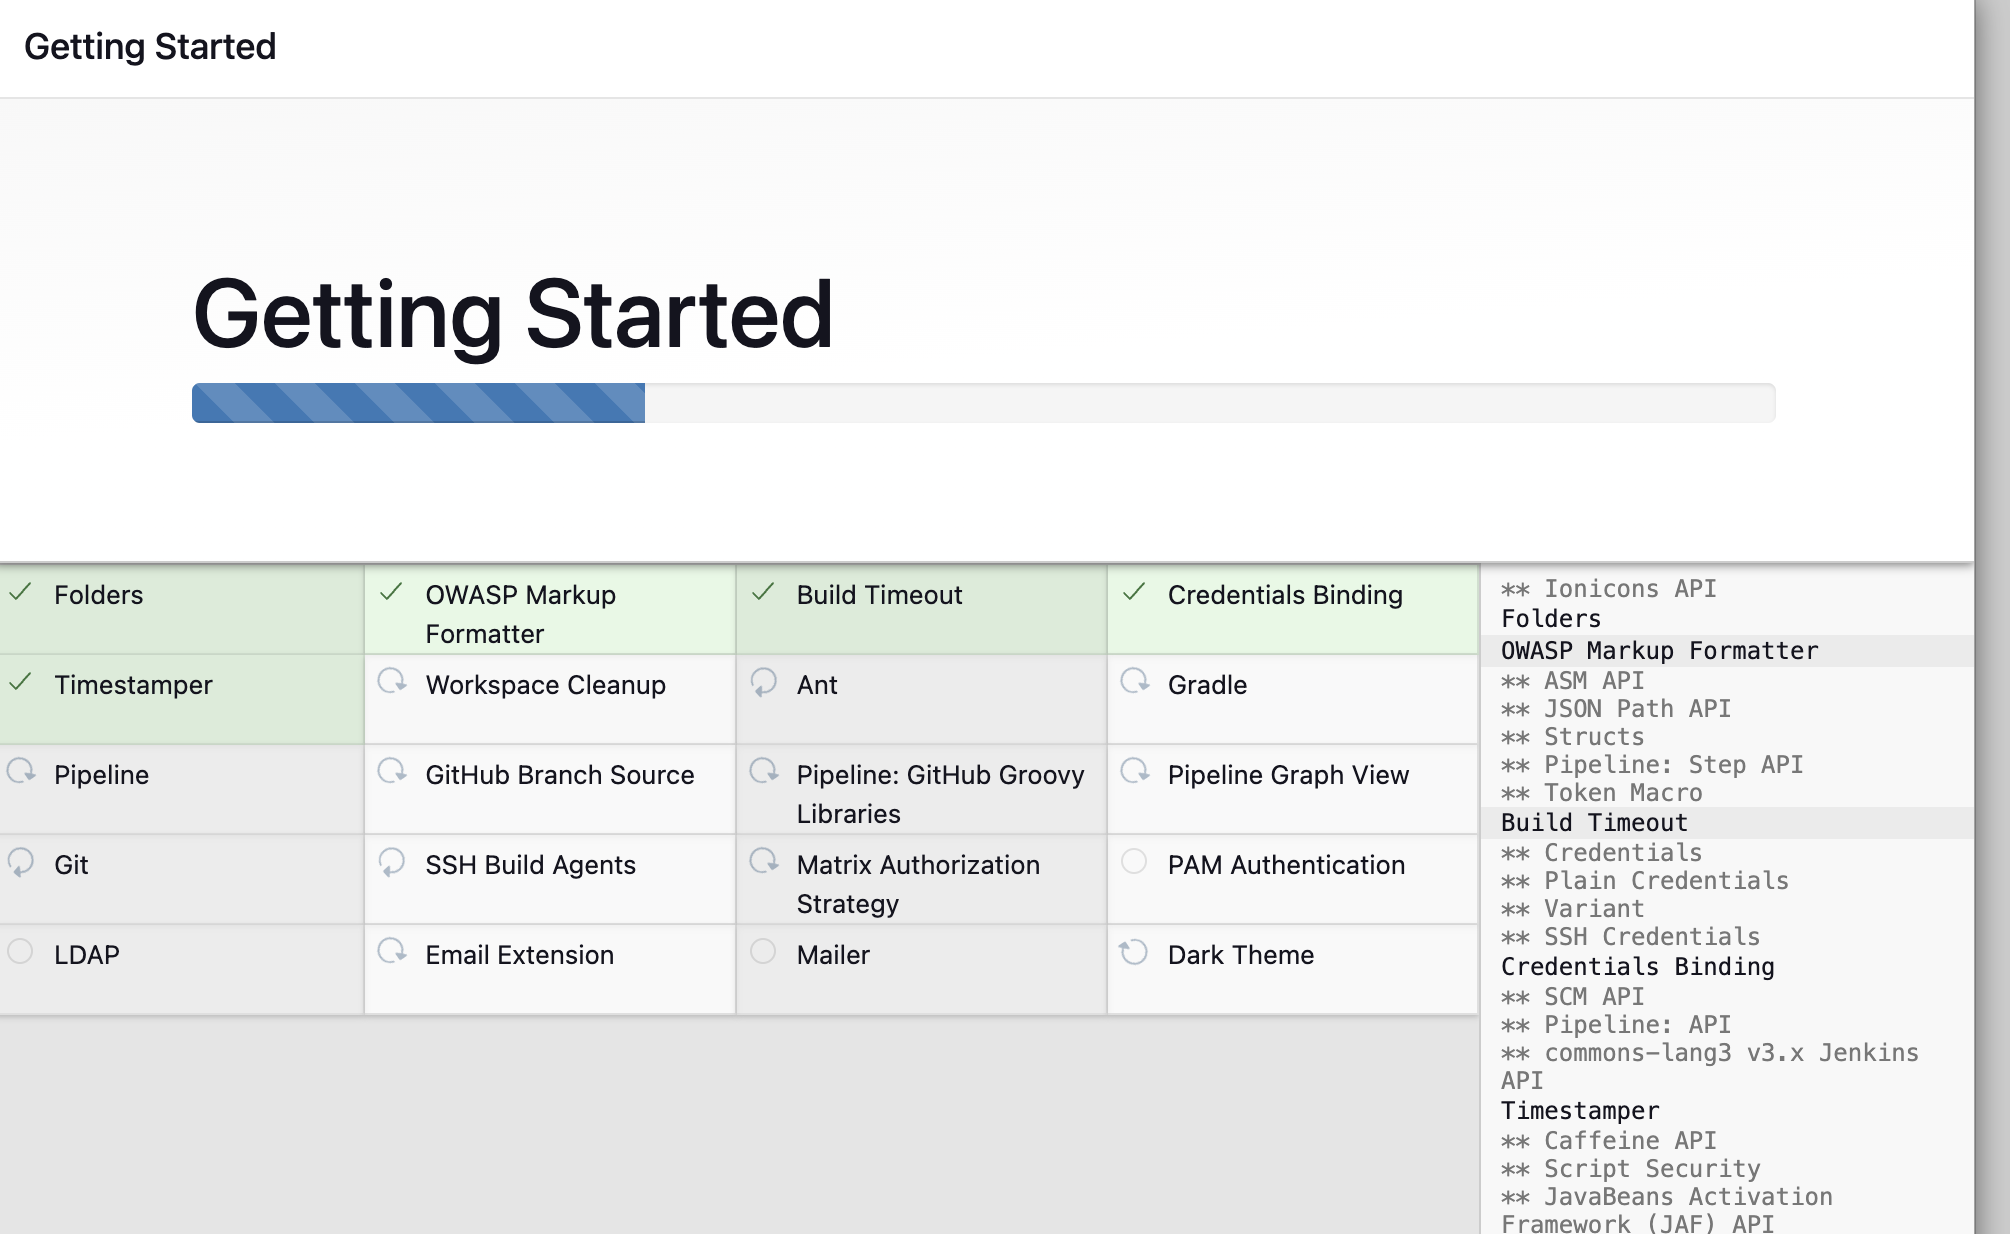Click '** Token Macro' log entry
The width and height of the screenshot is (2010, 1234).
1601,793
